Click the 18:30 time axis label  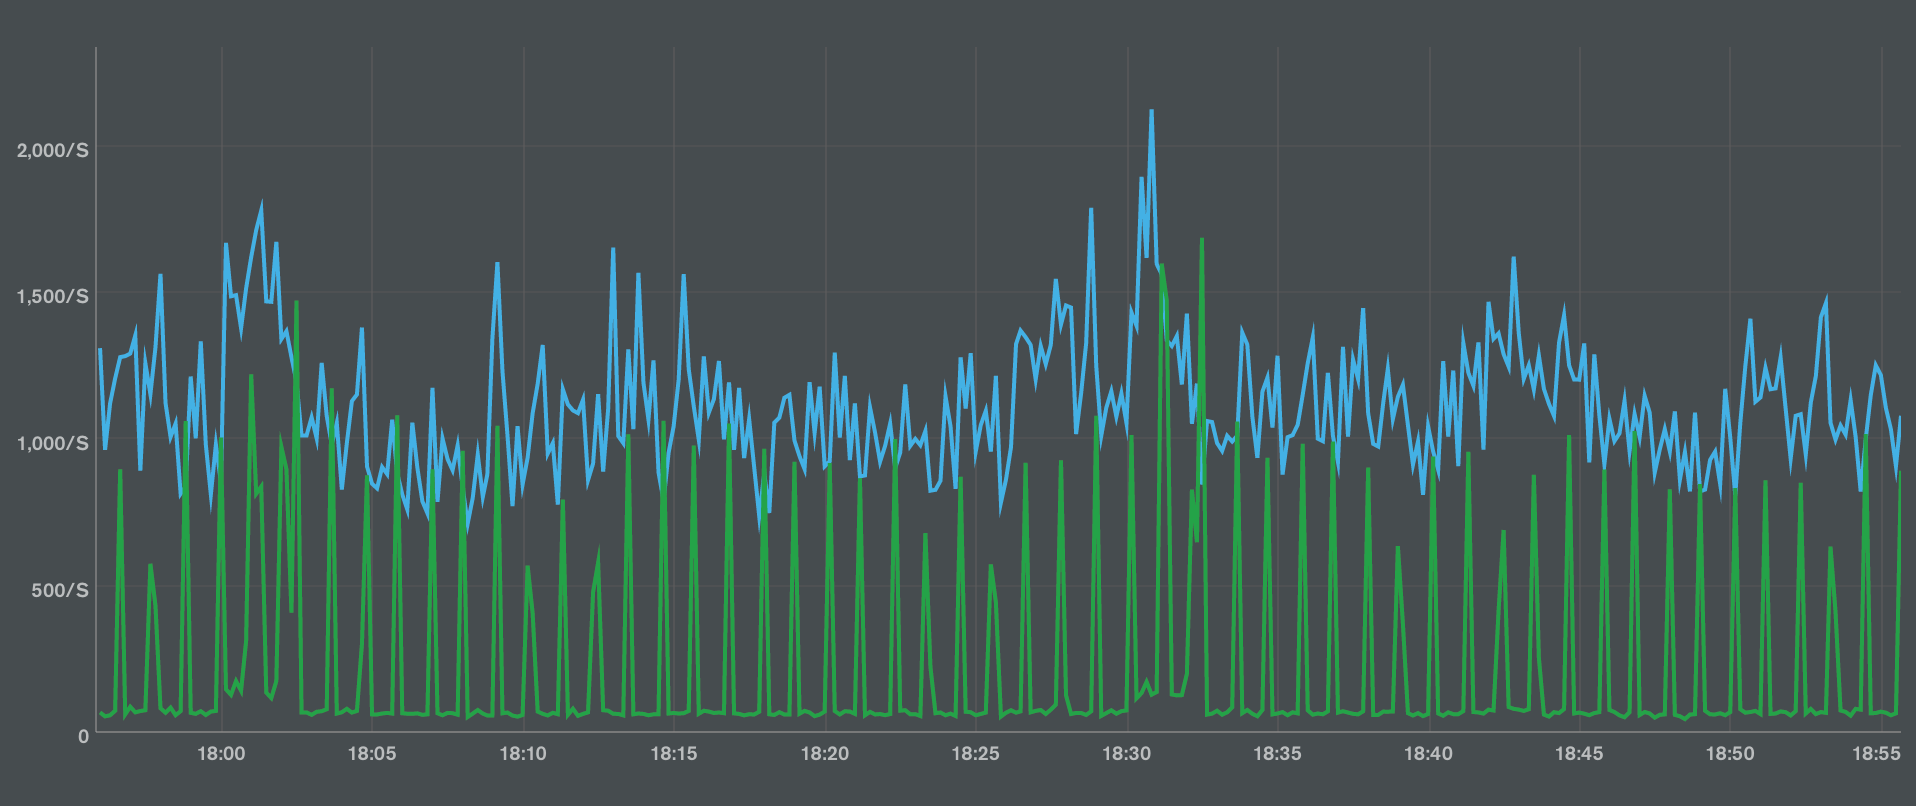click(x=1127, y=754)
